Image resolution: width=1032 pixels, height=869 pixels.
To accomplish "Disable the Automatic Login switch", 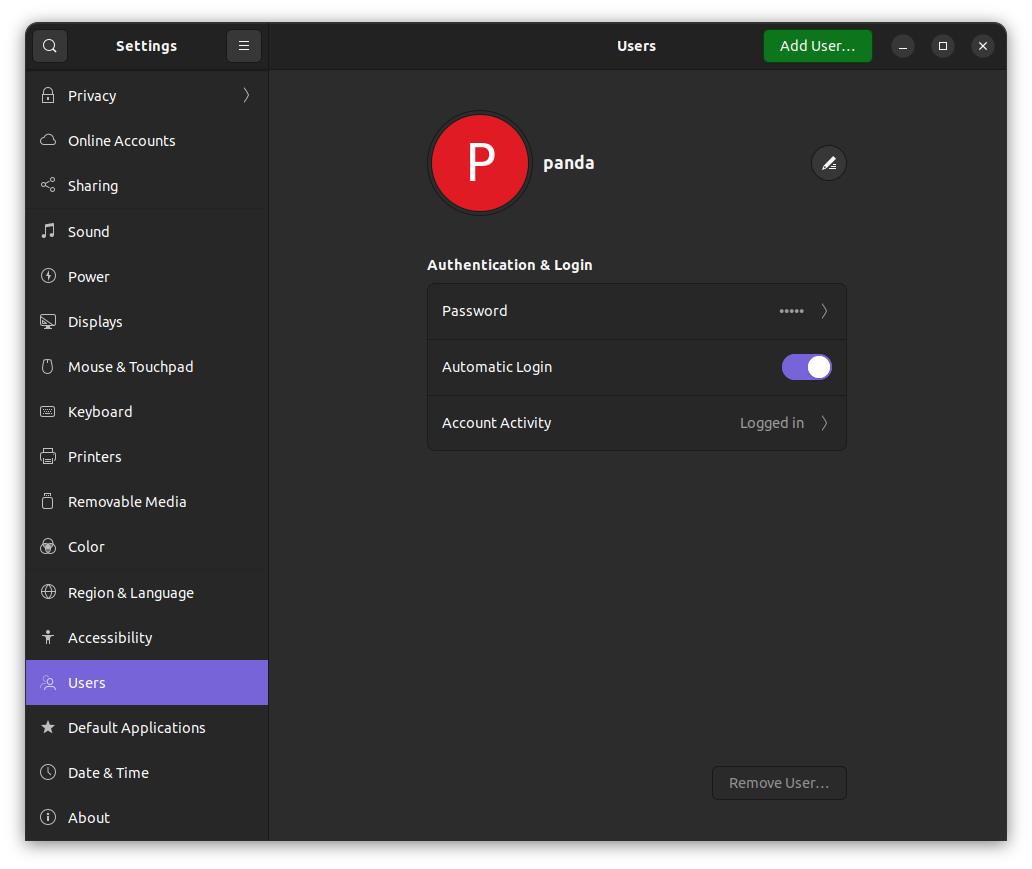I will pyautogui.click(x=806, y=367).
